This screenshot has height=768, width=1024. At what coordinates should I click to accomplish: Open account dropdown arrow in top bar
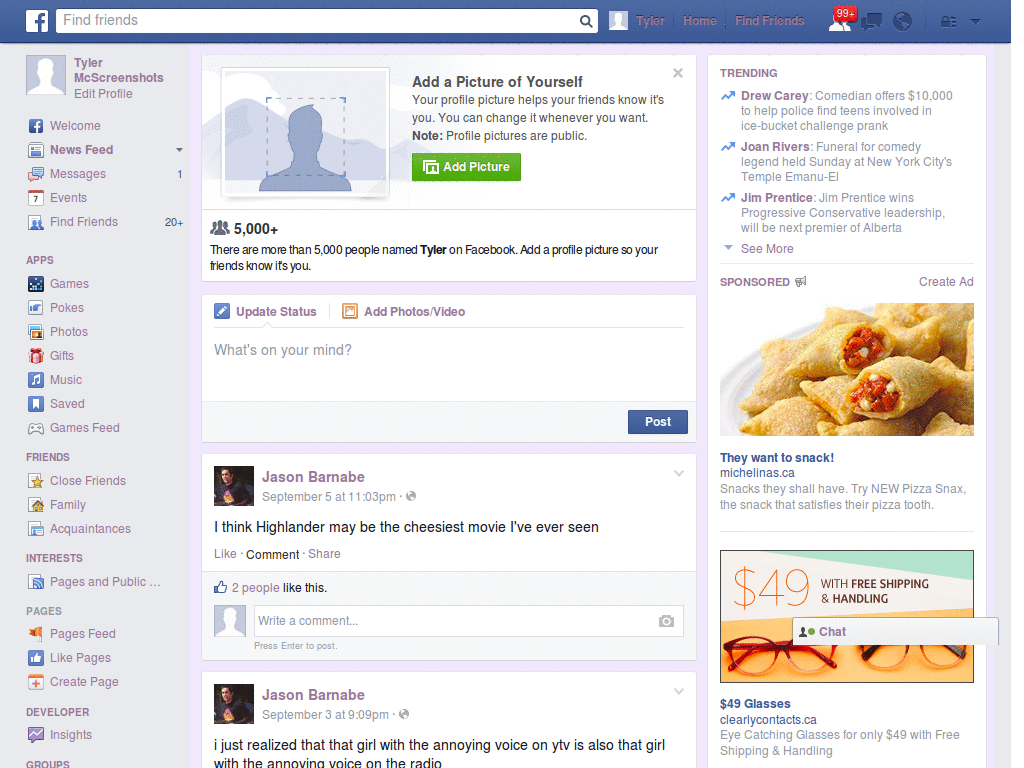975,22
